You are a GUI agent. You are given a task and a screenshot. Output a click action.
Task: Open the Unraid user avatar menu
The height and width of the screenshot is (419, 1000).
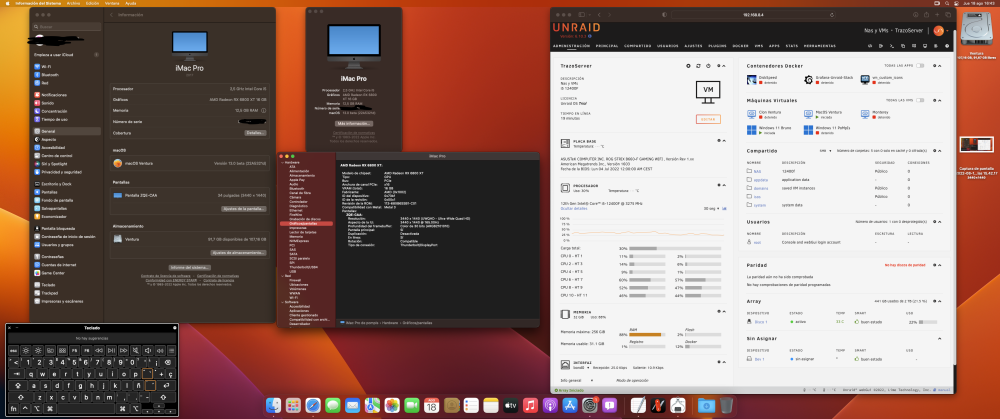(x=938, y=31)
